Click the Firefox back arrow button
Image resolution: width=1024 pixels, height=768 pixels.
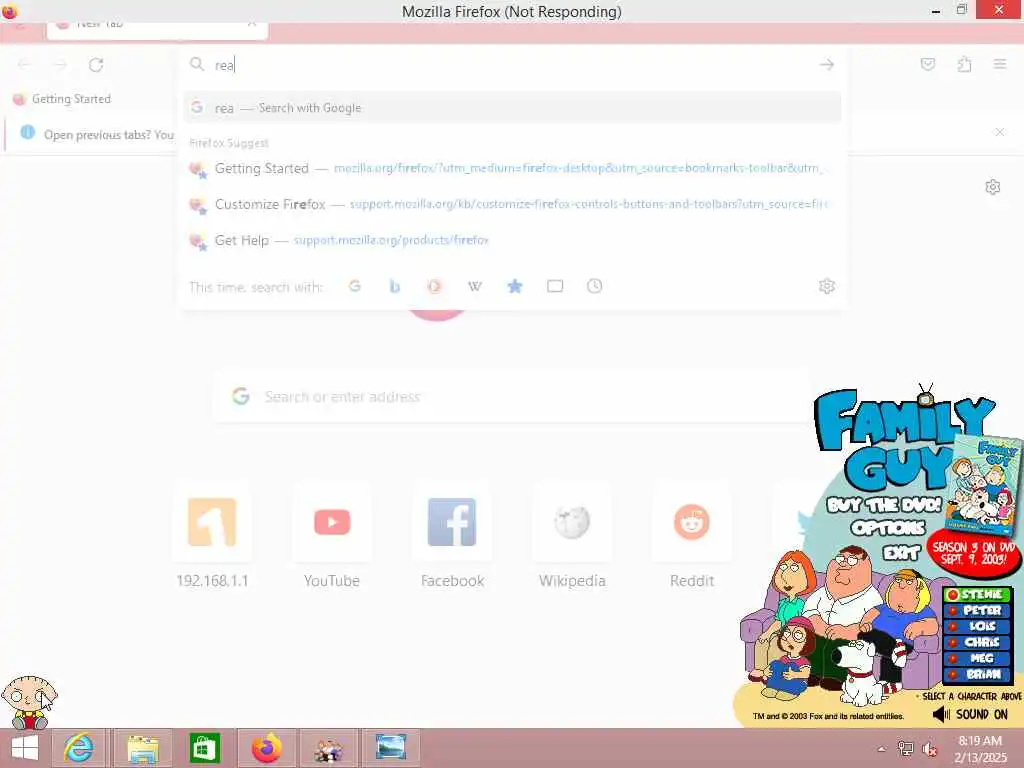[25, 64]
